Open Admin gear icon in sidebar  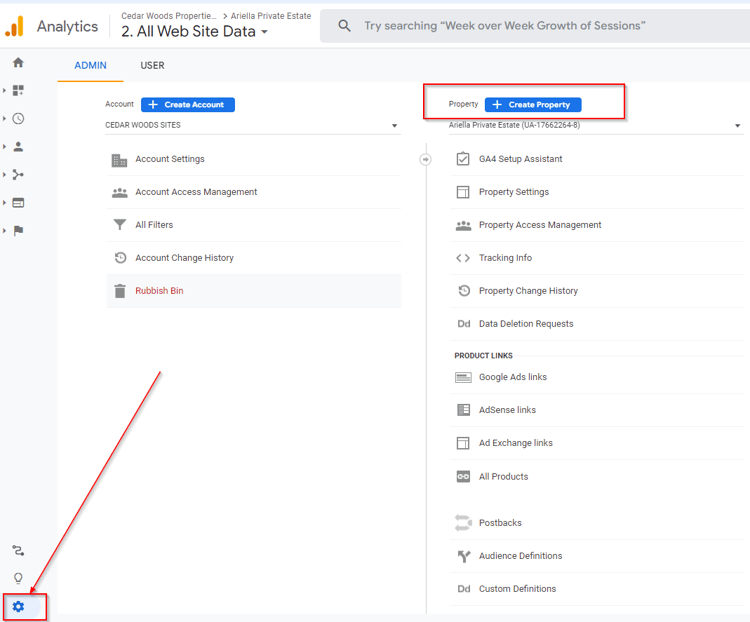click(18, 607)
